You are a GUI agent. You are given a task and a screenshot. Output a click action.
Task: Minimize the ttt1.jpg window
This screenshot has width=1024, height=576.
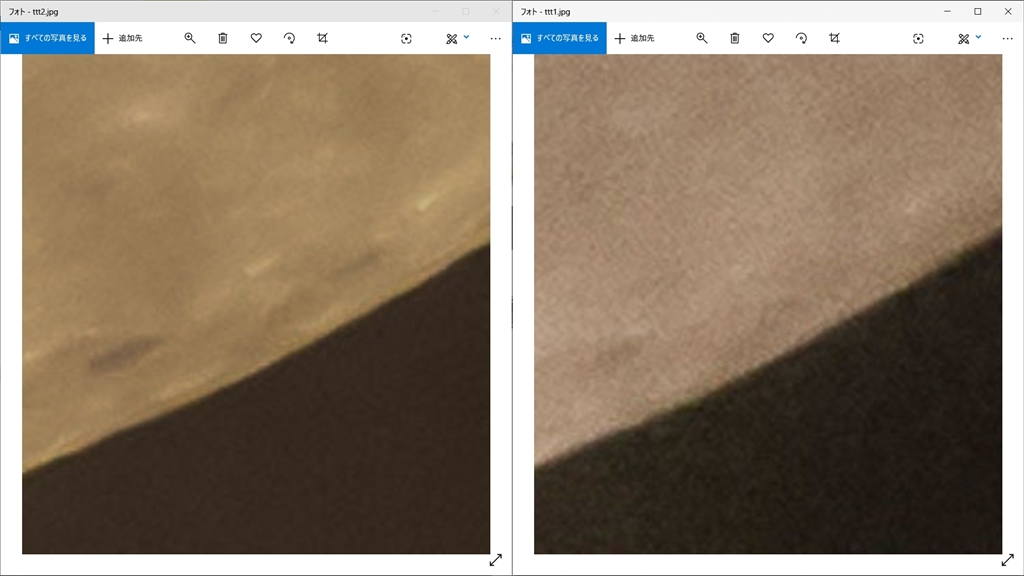click(948, 11)
